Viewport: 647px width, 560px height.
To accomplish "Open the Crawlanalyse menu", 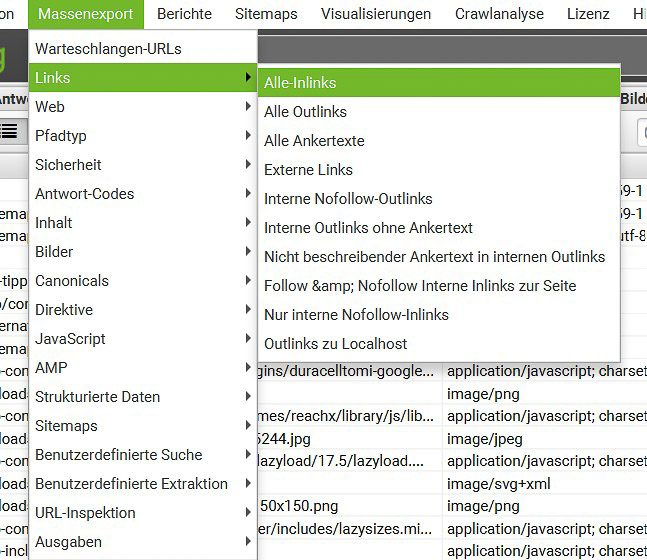I will click(x=499, y=14).
